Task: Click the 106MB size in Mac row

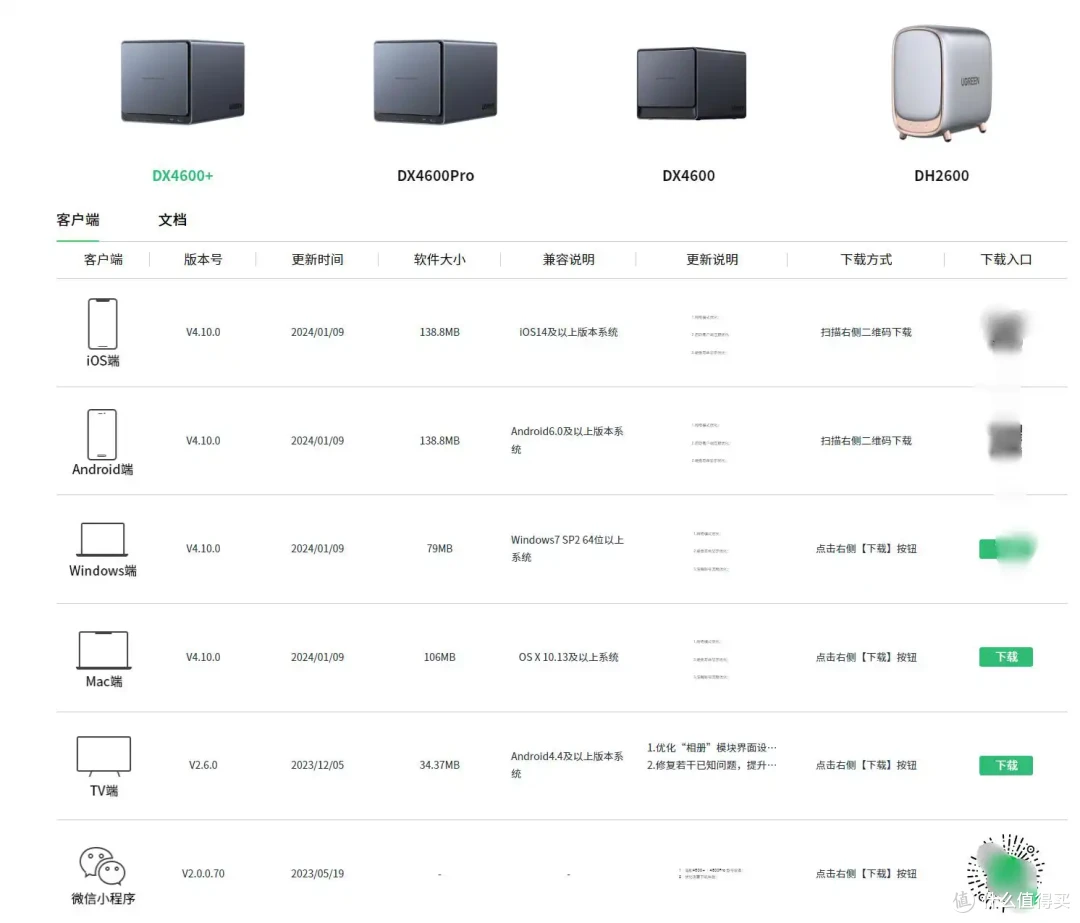Action: (x=439, y=657)
